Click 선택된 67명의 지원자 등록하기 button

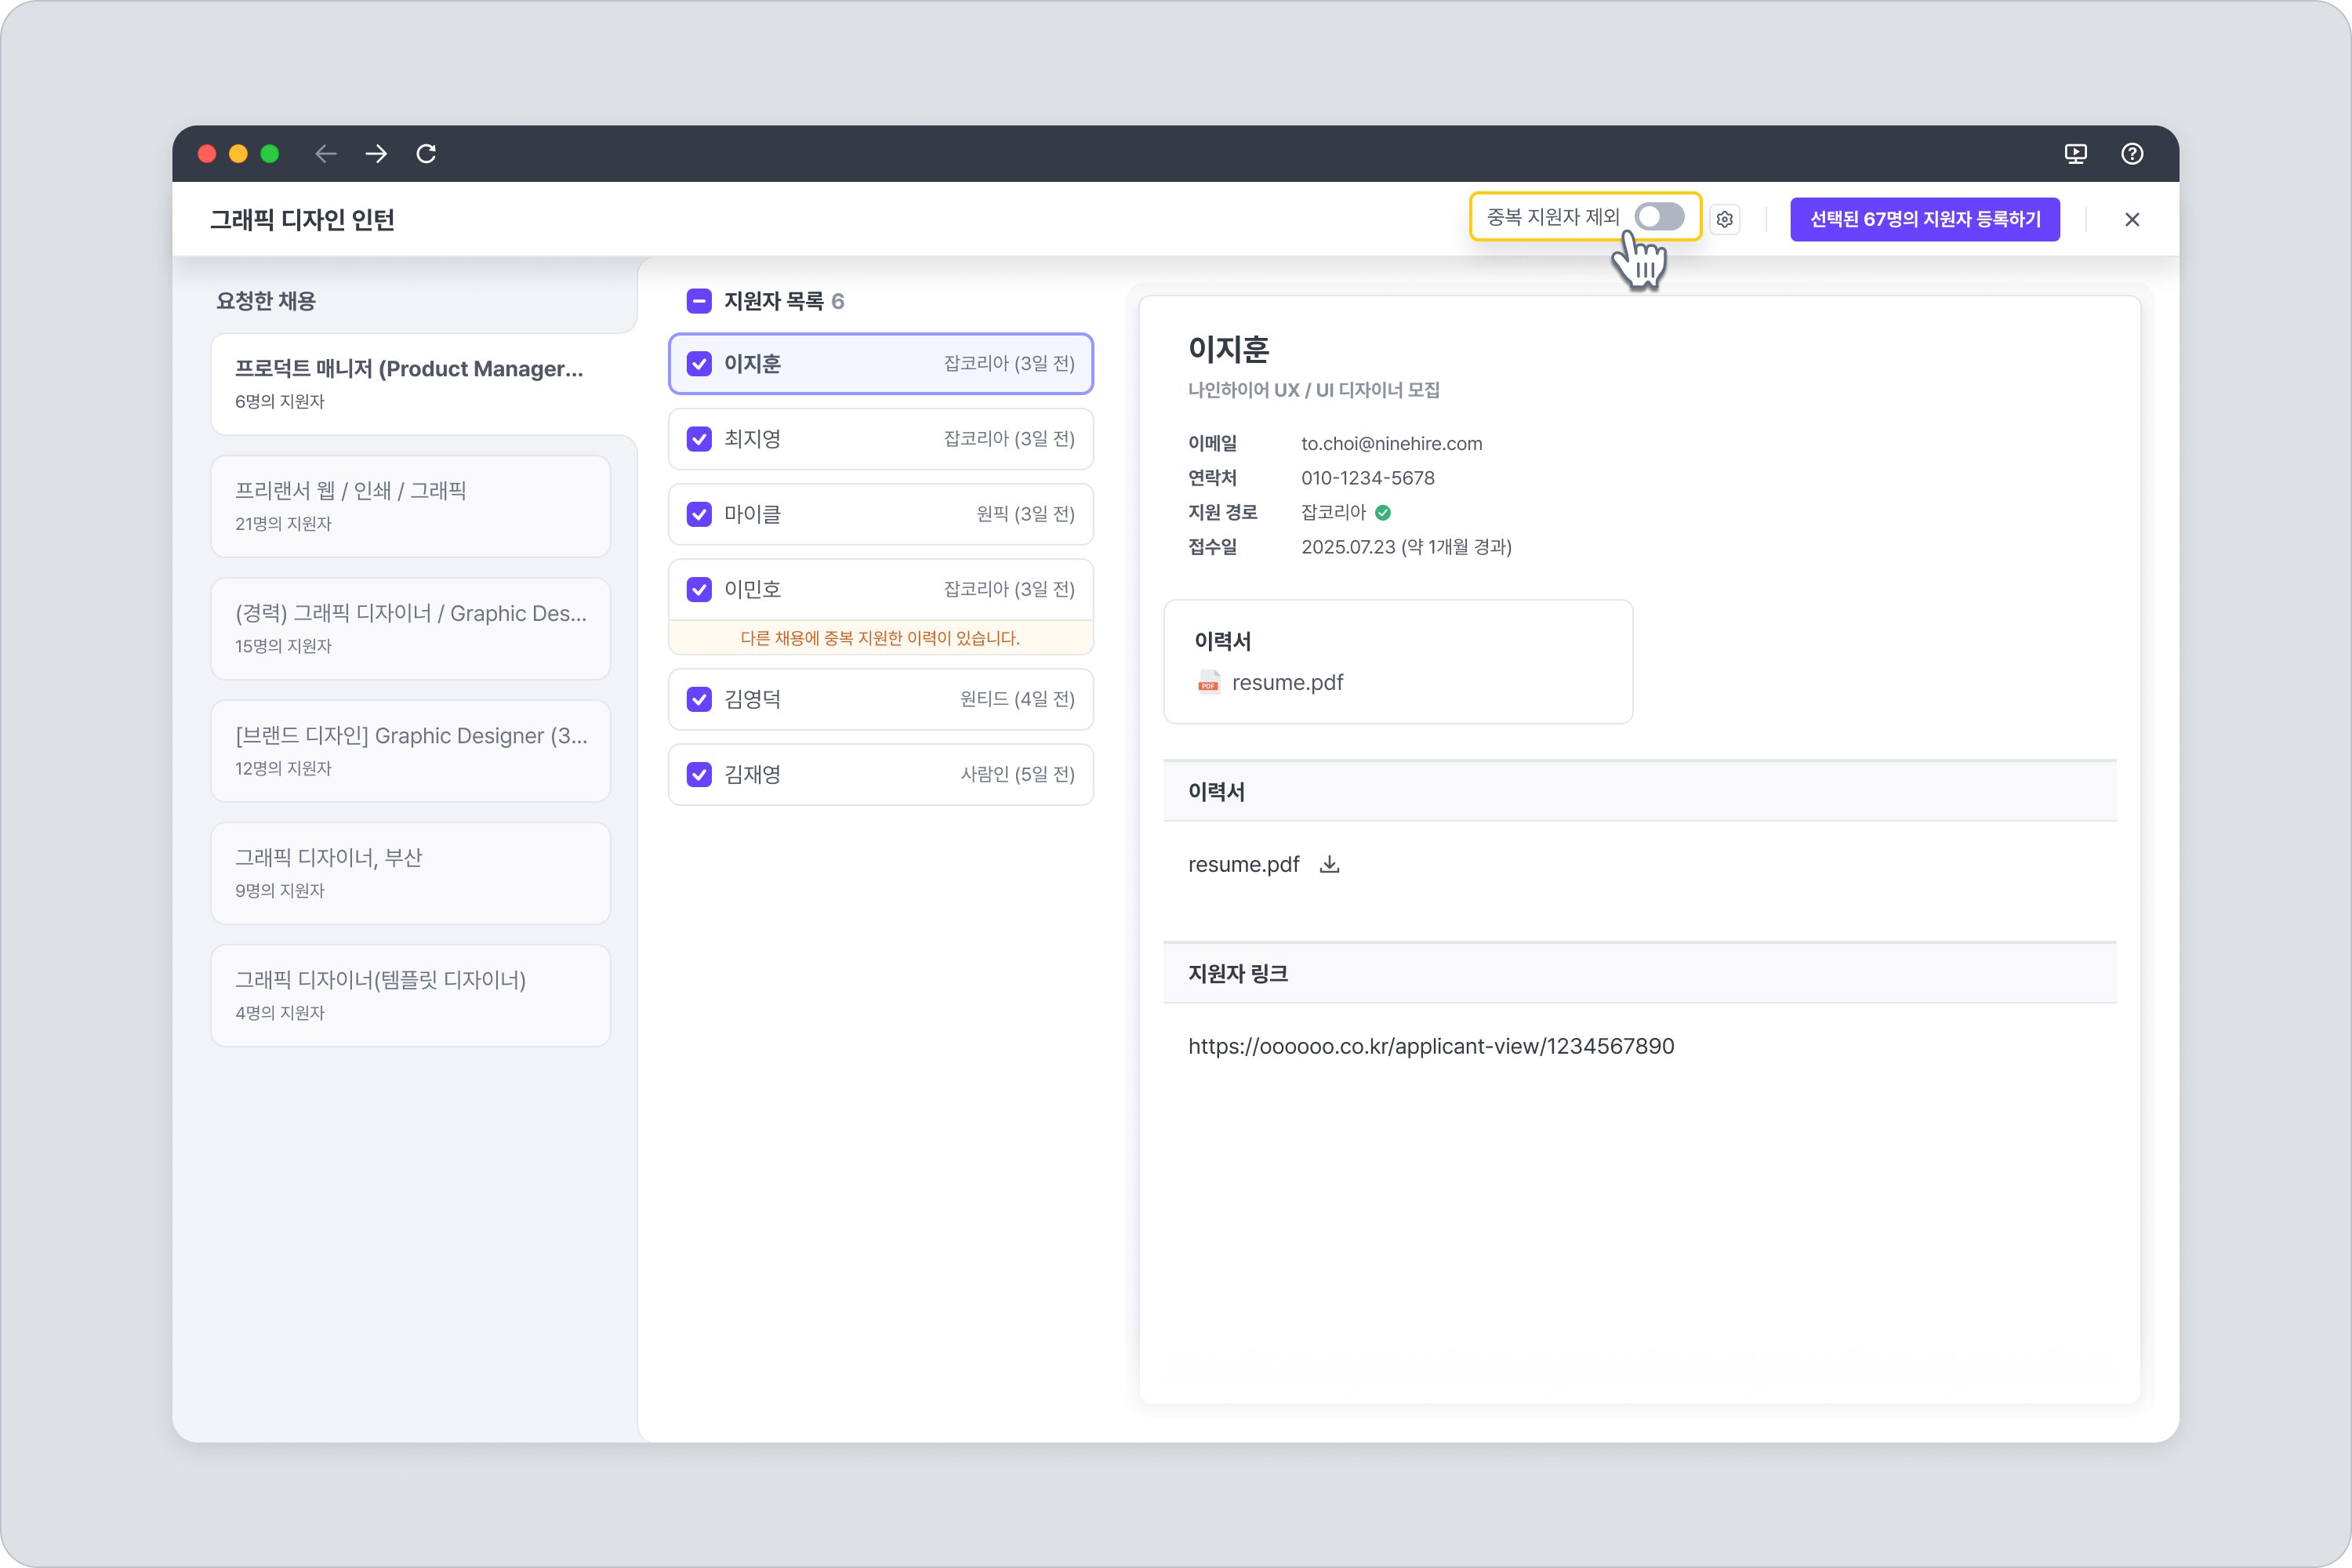pyautogui.click(x=1924, y=219)
